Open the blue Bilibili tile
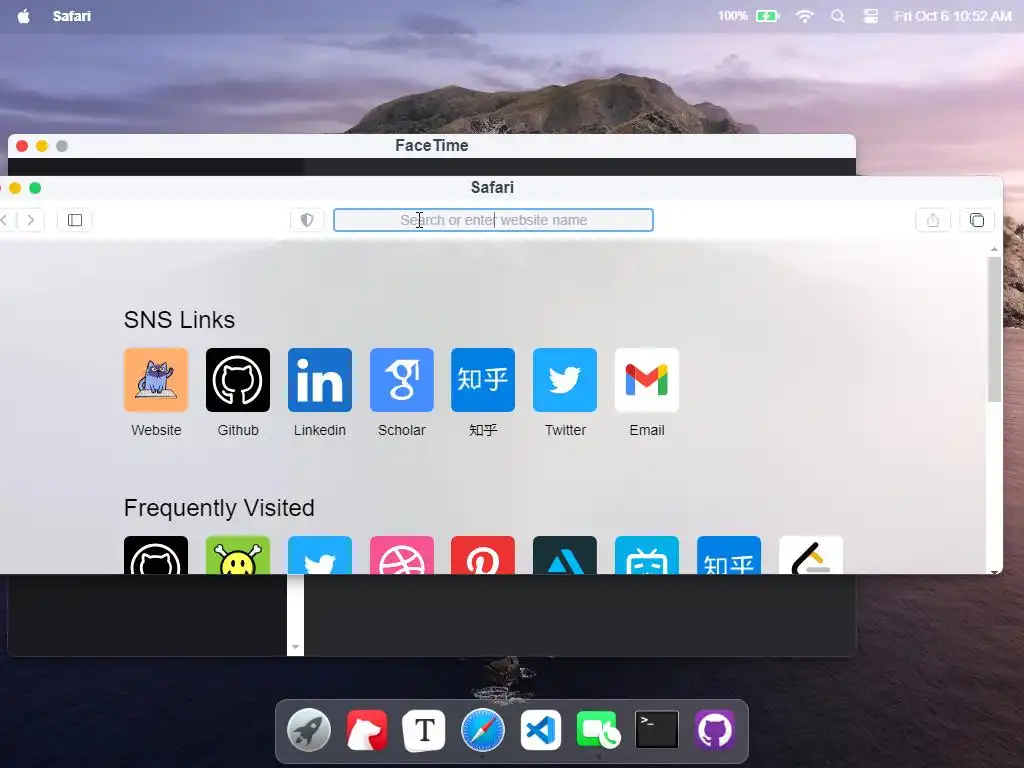 coord(647,555)
